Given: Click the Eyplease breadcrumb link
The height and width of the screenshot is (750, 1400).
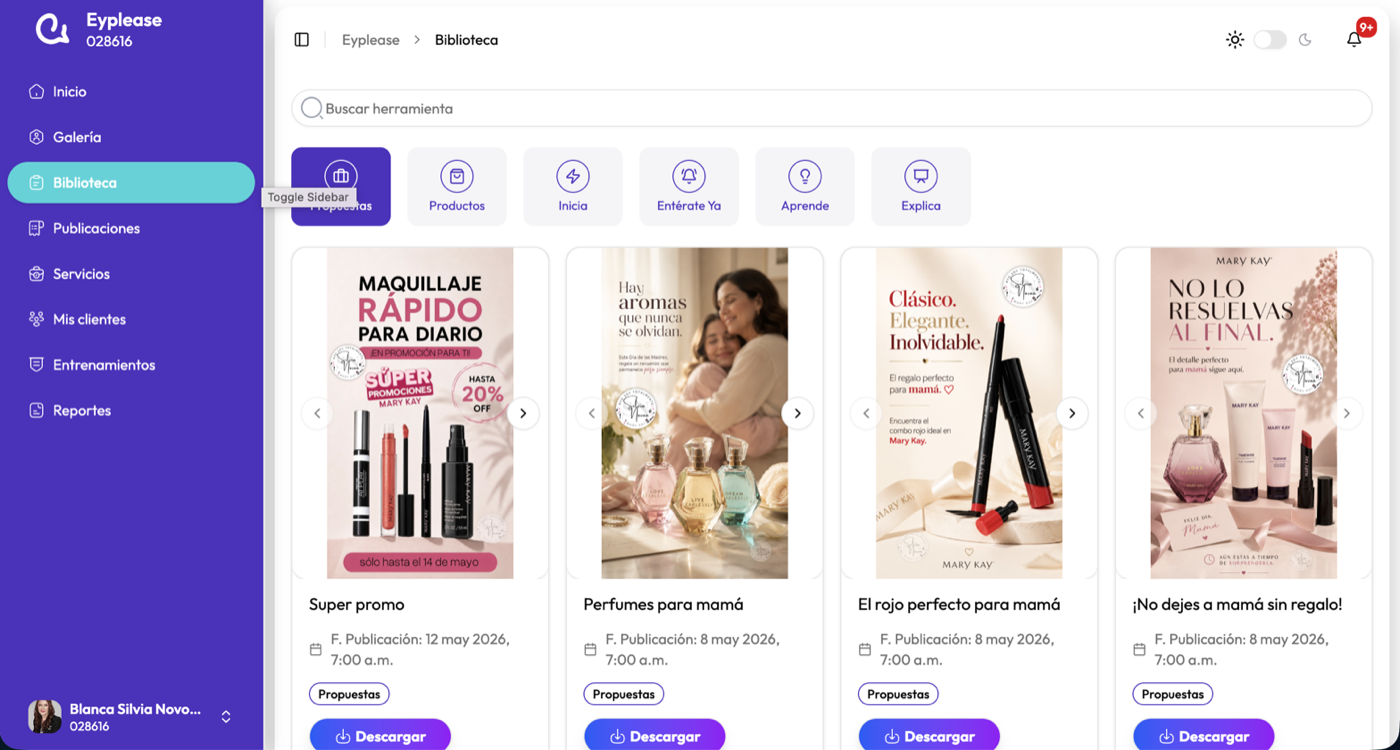Looking at the screenshot, I should coord(370,40).
